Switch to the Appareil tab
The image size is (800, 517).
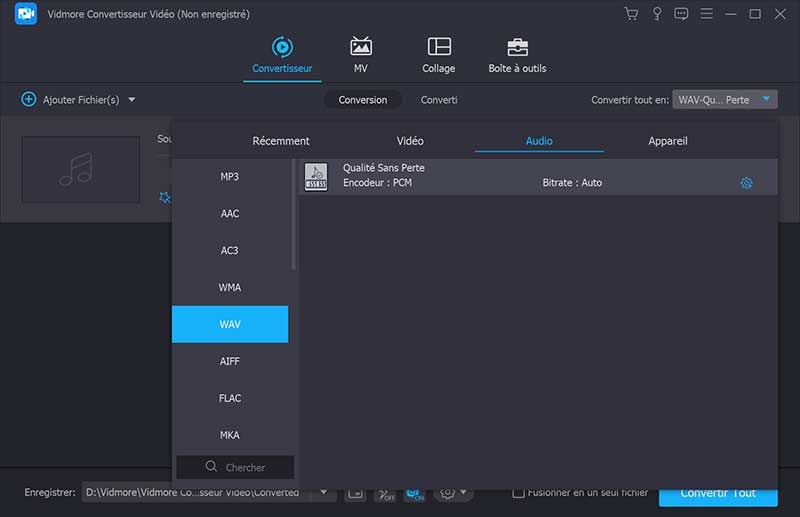click(x=667, y=141)
